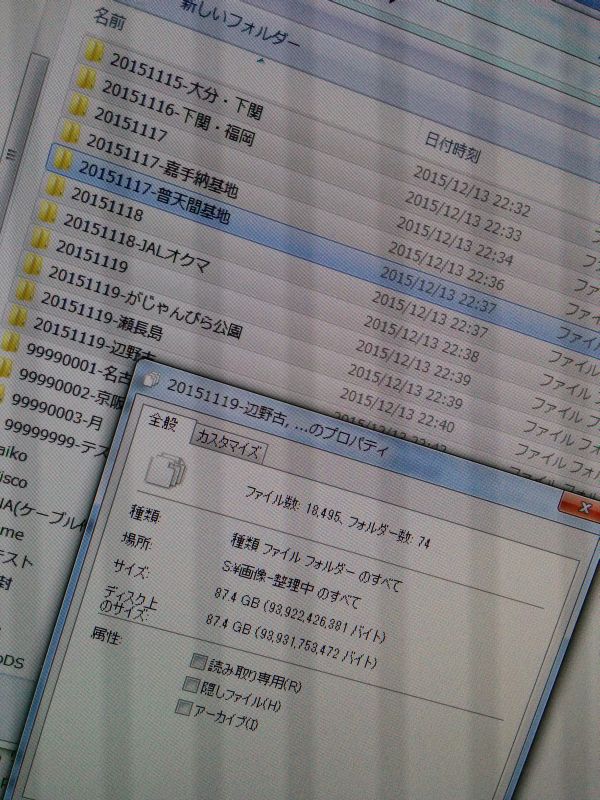The width and height of the screenshot is (600, 800).
Task: Select folder 20151119-がじゃんびら公園
Action: 145,303
